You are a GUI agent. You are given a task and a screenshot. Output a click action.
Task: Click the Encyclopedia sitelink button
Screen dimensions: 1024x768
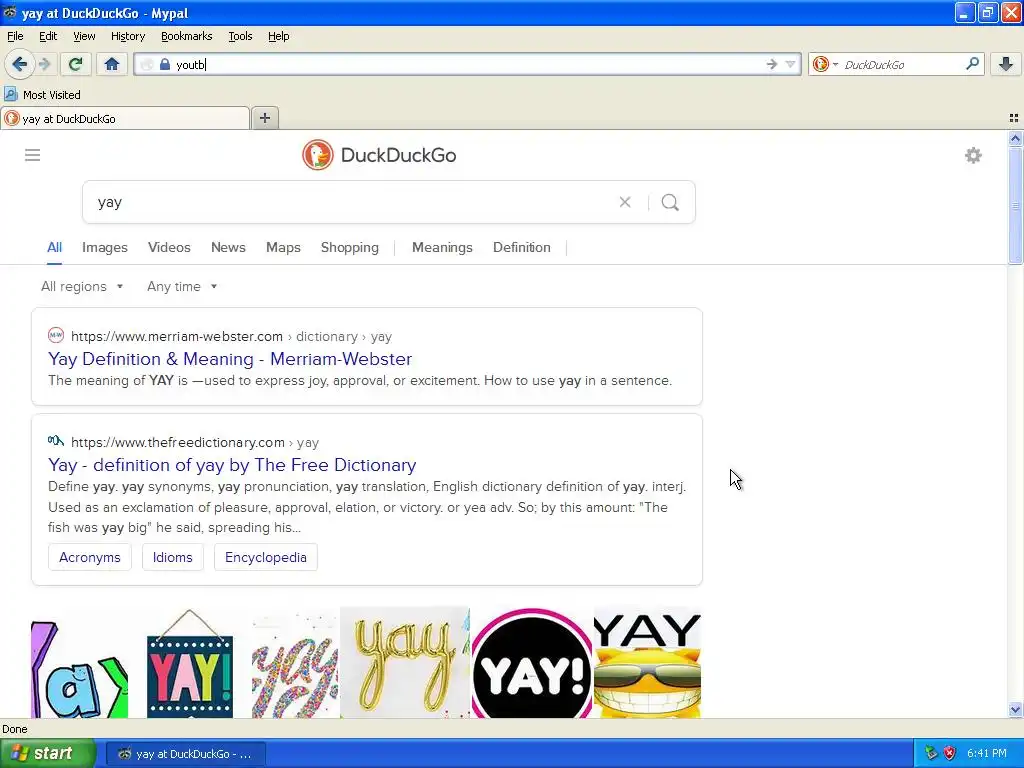(x=265, y=557)
